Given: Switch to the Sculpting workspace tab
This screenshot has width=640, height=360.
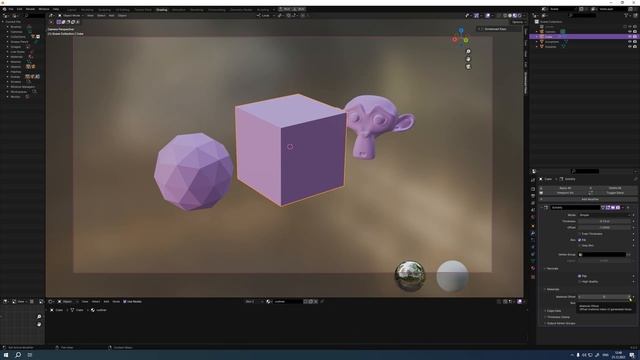Looking at the screenshot, I should [x=104, y=9].
